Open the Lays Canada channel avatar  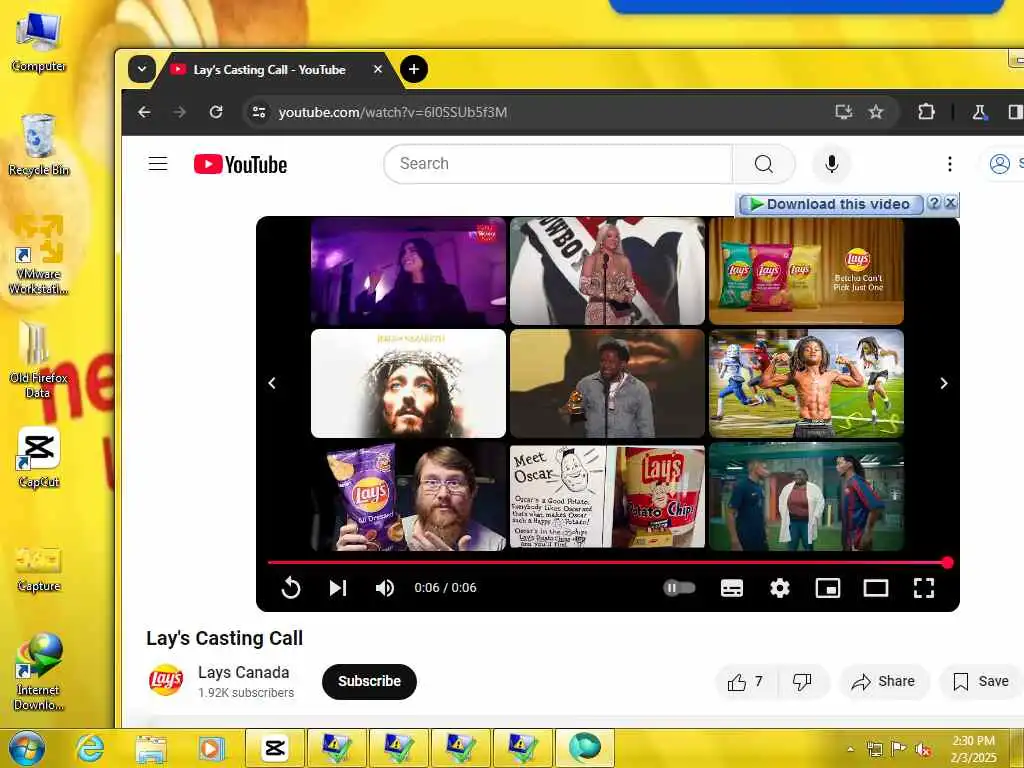[x=166, y=680]
